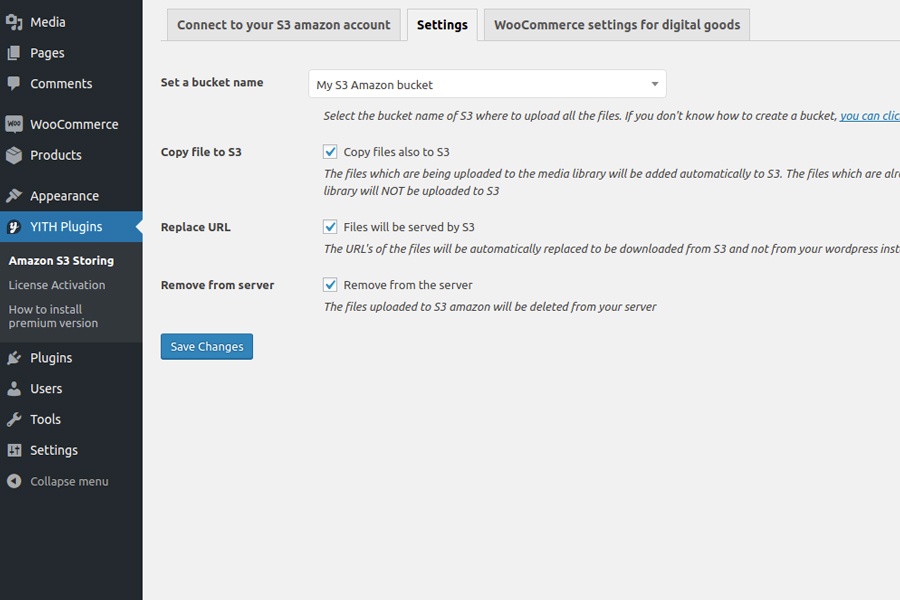Click the WooCommerce logo icon
Screen dimensions: 900x600
pos(14,124)
